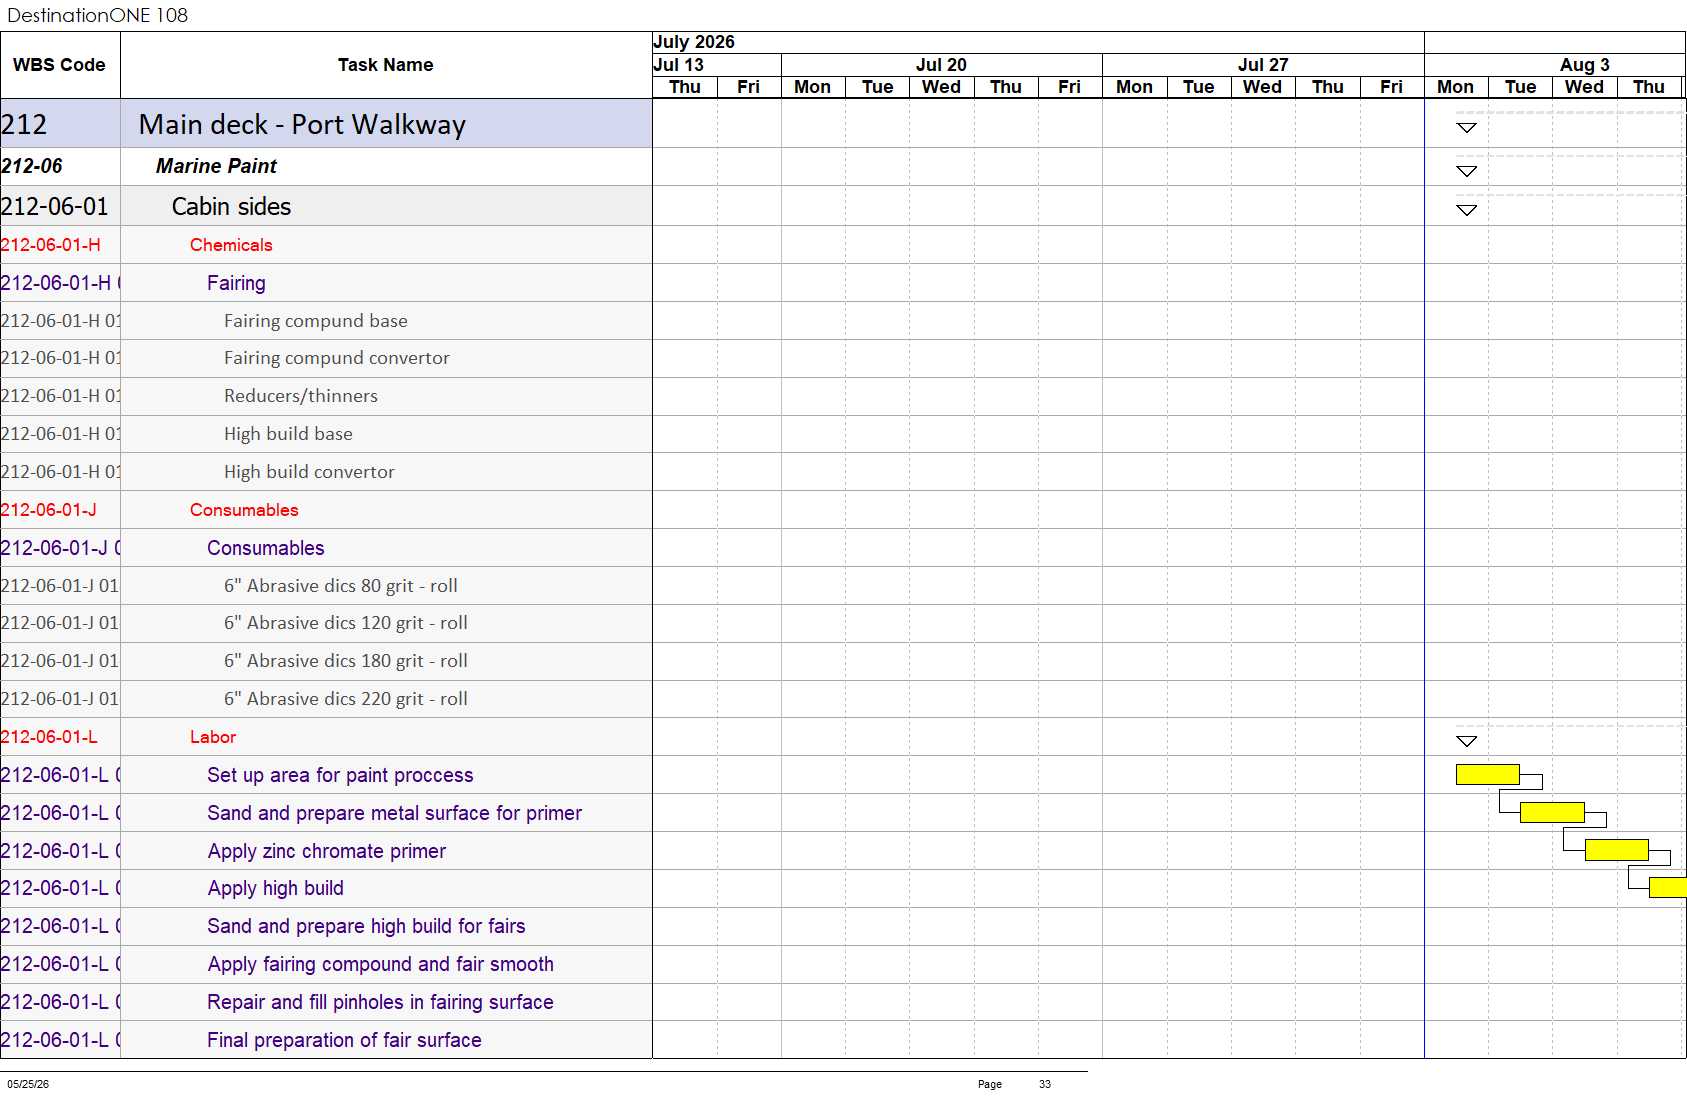Click the Labor summary marker triangle
1687x1097 pixels.
(1466, 741)
